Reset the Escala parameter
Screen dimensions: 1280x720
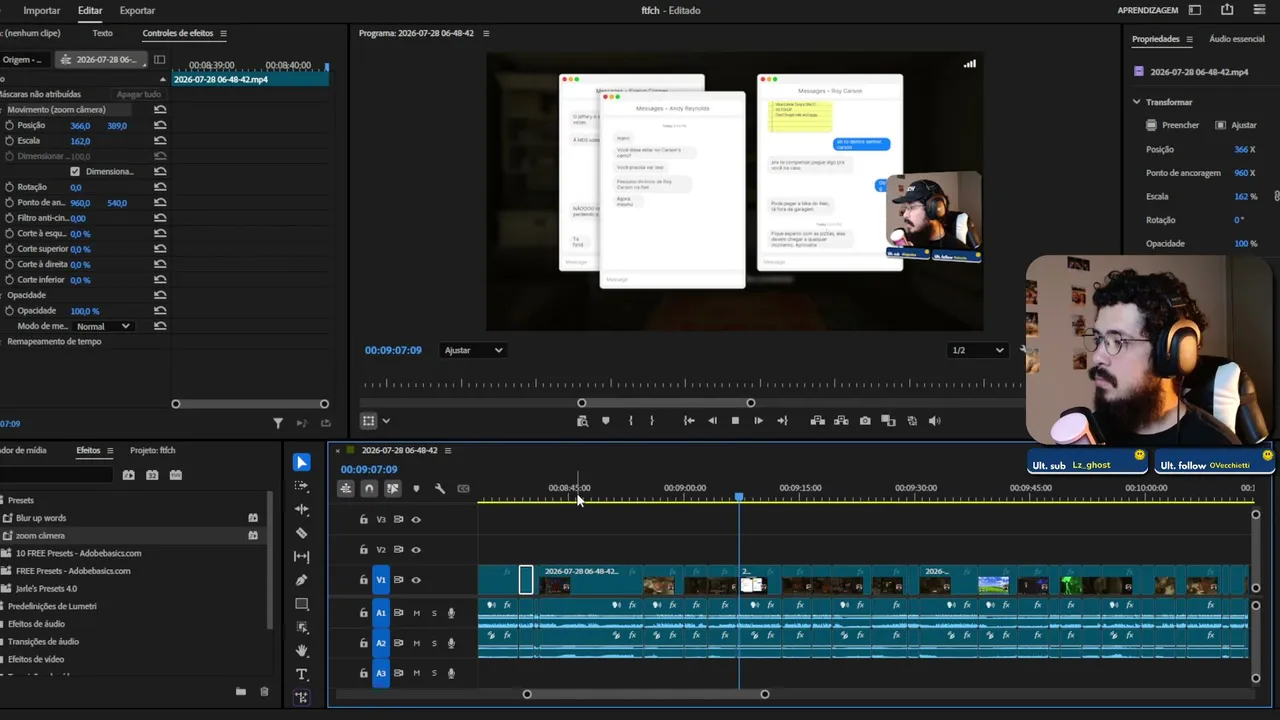coord(160,141)
